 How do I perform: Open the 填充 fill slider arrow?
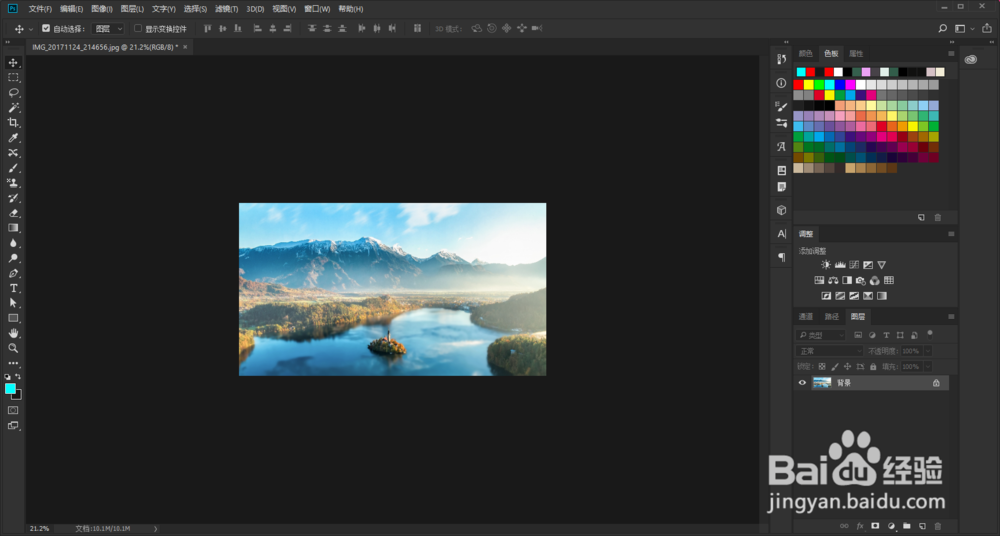coord(927,367)
